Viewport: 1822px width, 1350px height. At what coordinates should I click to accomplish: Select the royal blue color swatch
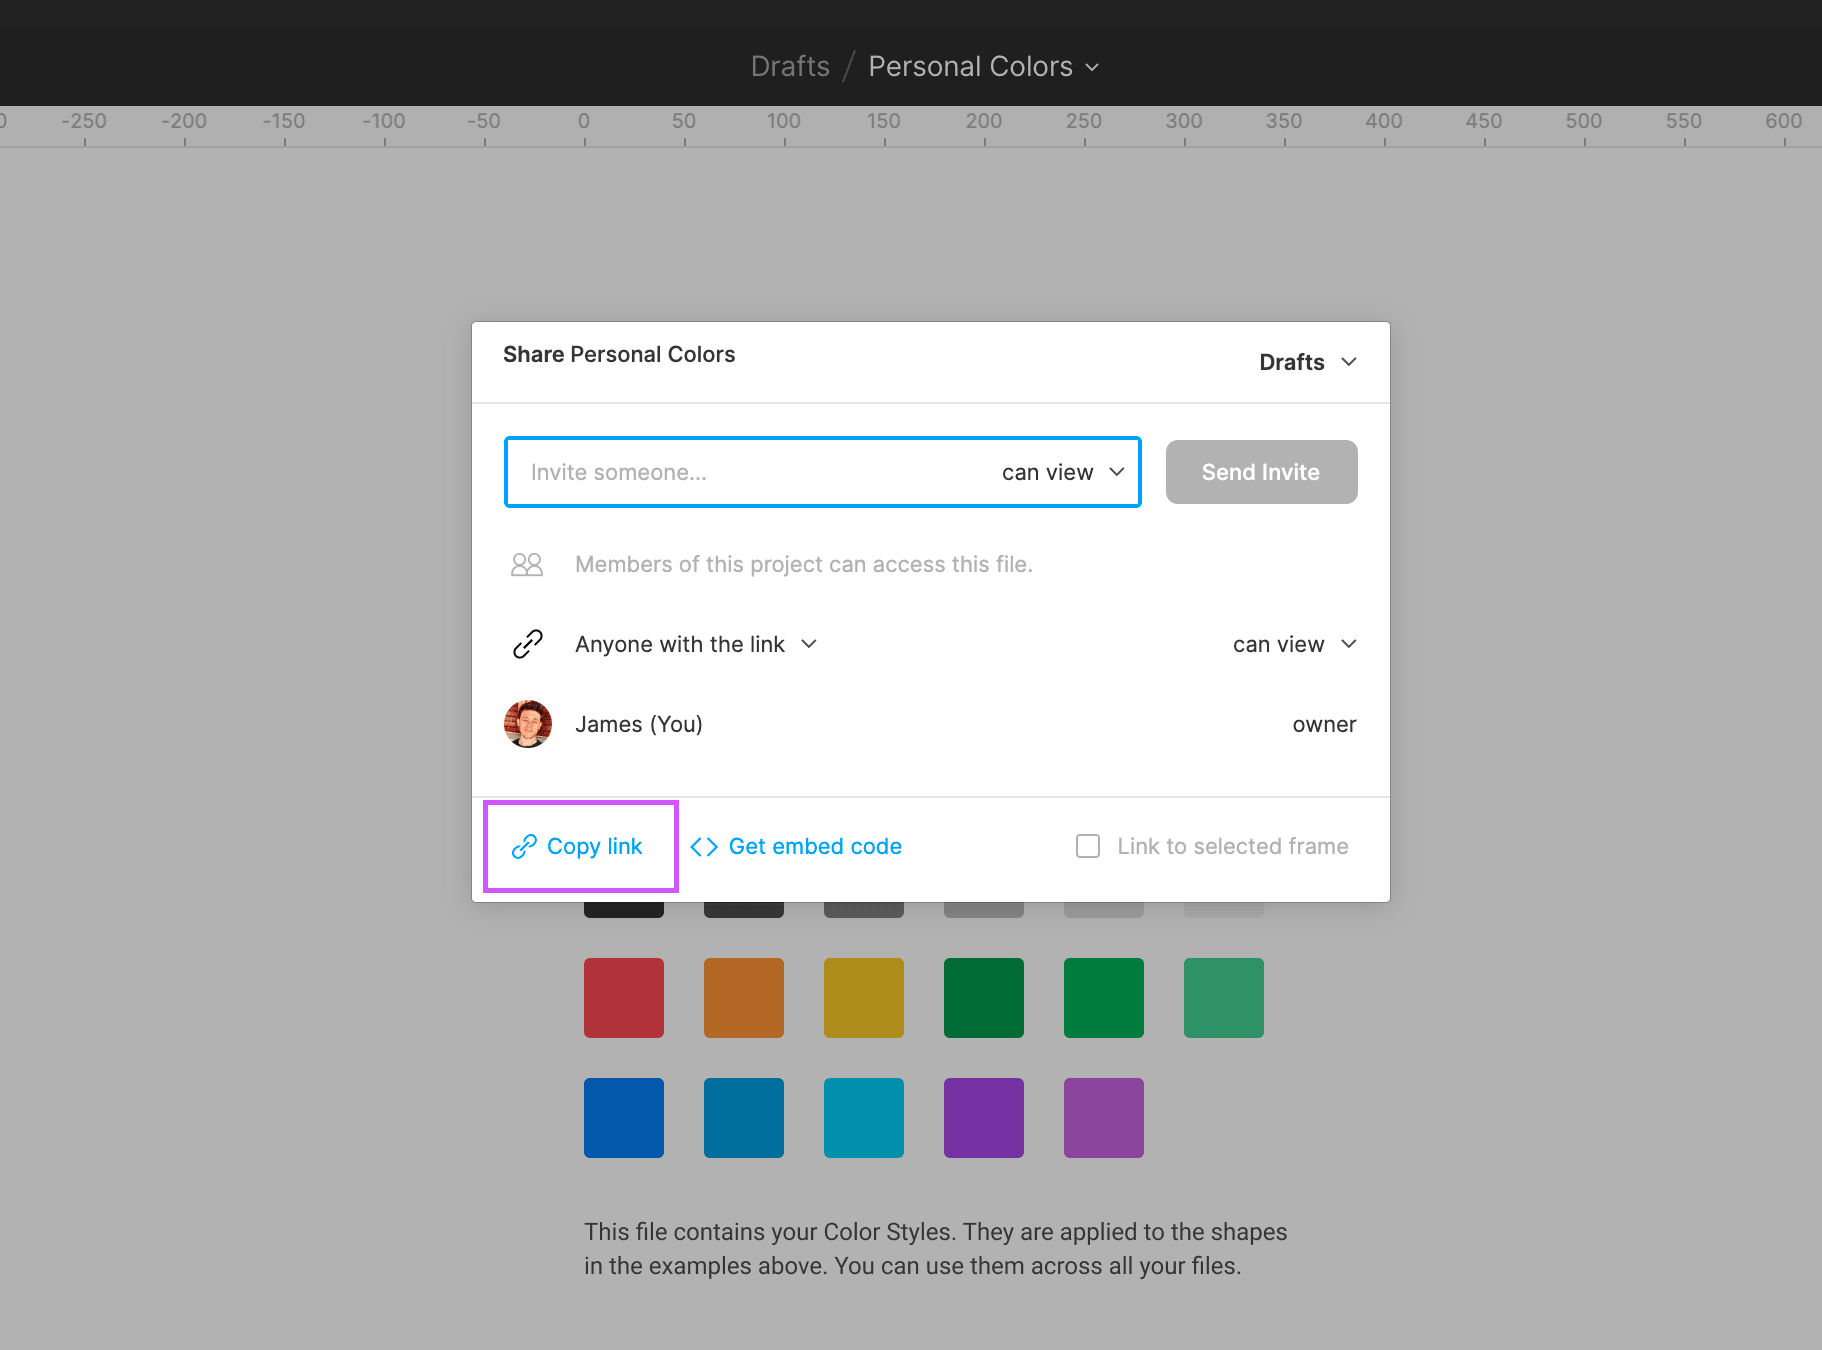coord(624,1118)
